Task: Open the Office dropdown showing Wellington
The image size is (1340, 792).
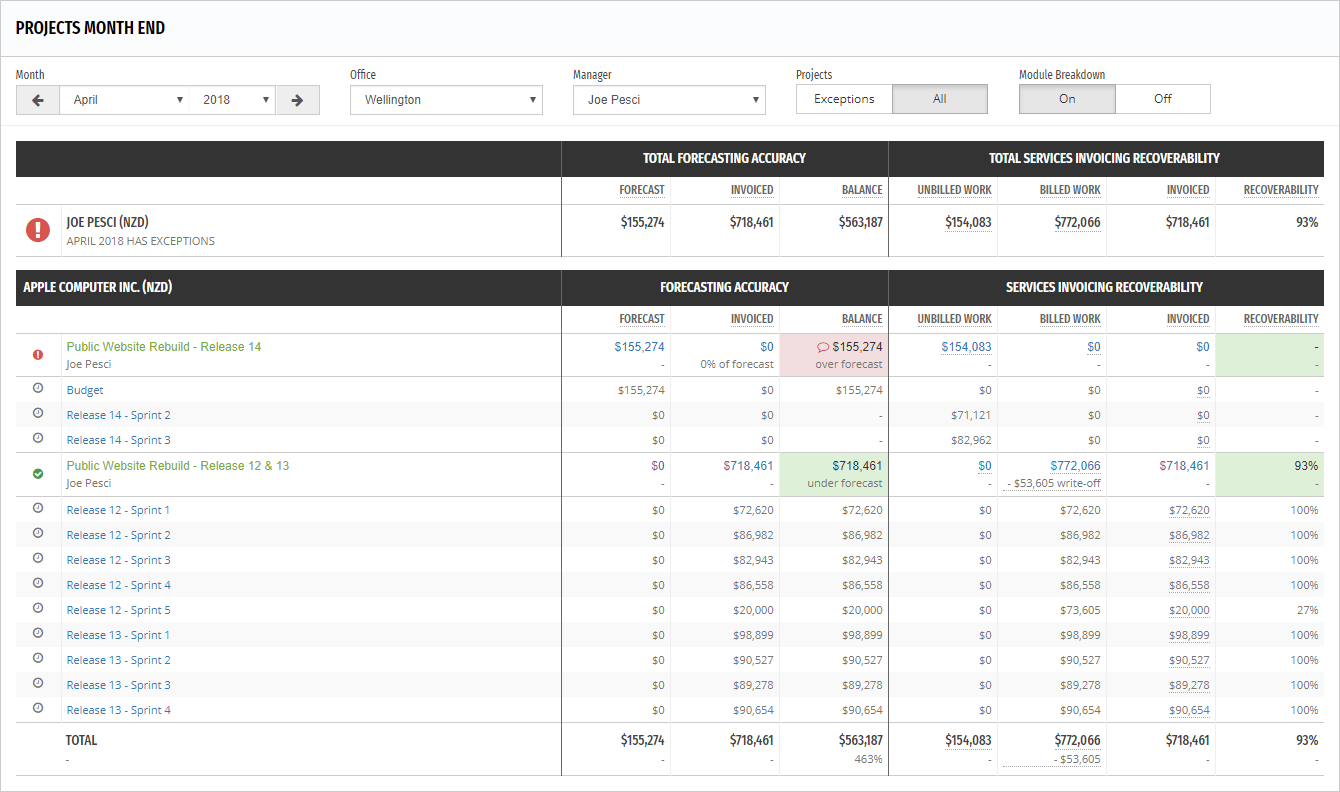Action: pyautogui.click(x=446, y=100)
